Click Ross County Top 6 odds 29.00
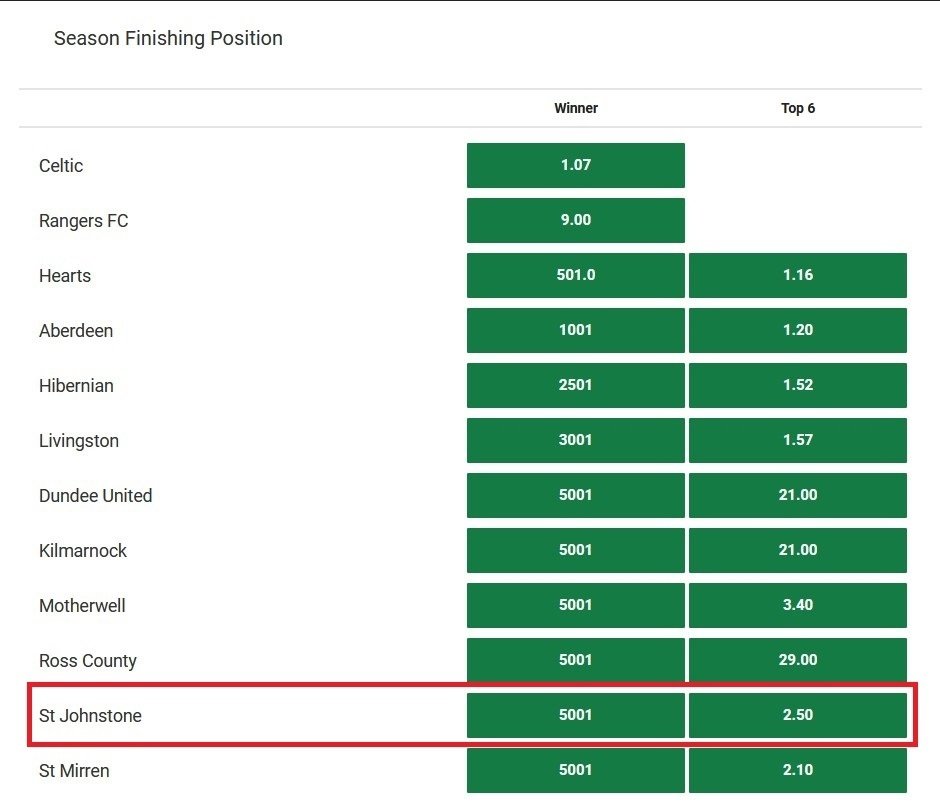Screen dimensions: 940x812 tap(797, 660)
